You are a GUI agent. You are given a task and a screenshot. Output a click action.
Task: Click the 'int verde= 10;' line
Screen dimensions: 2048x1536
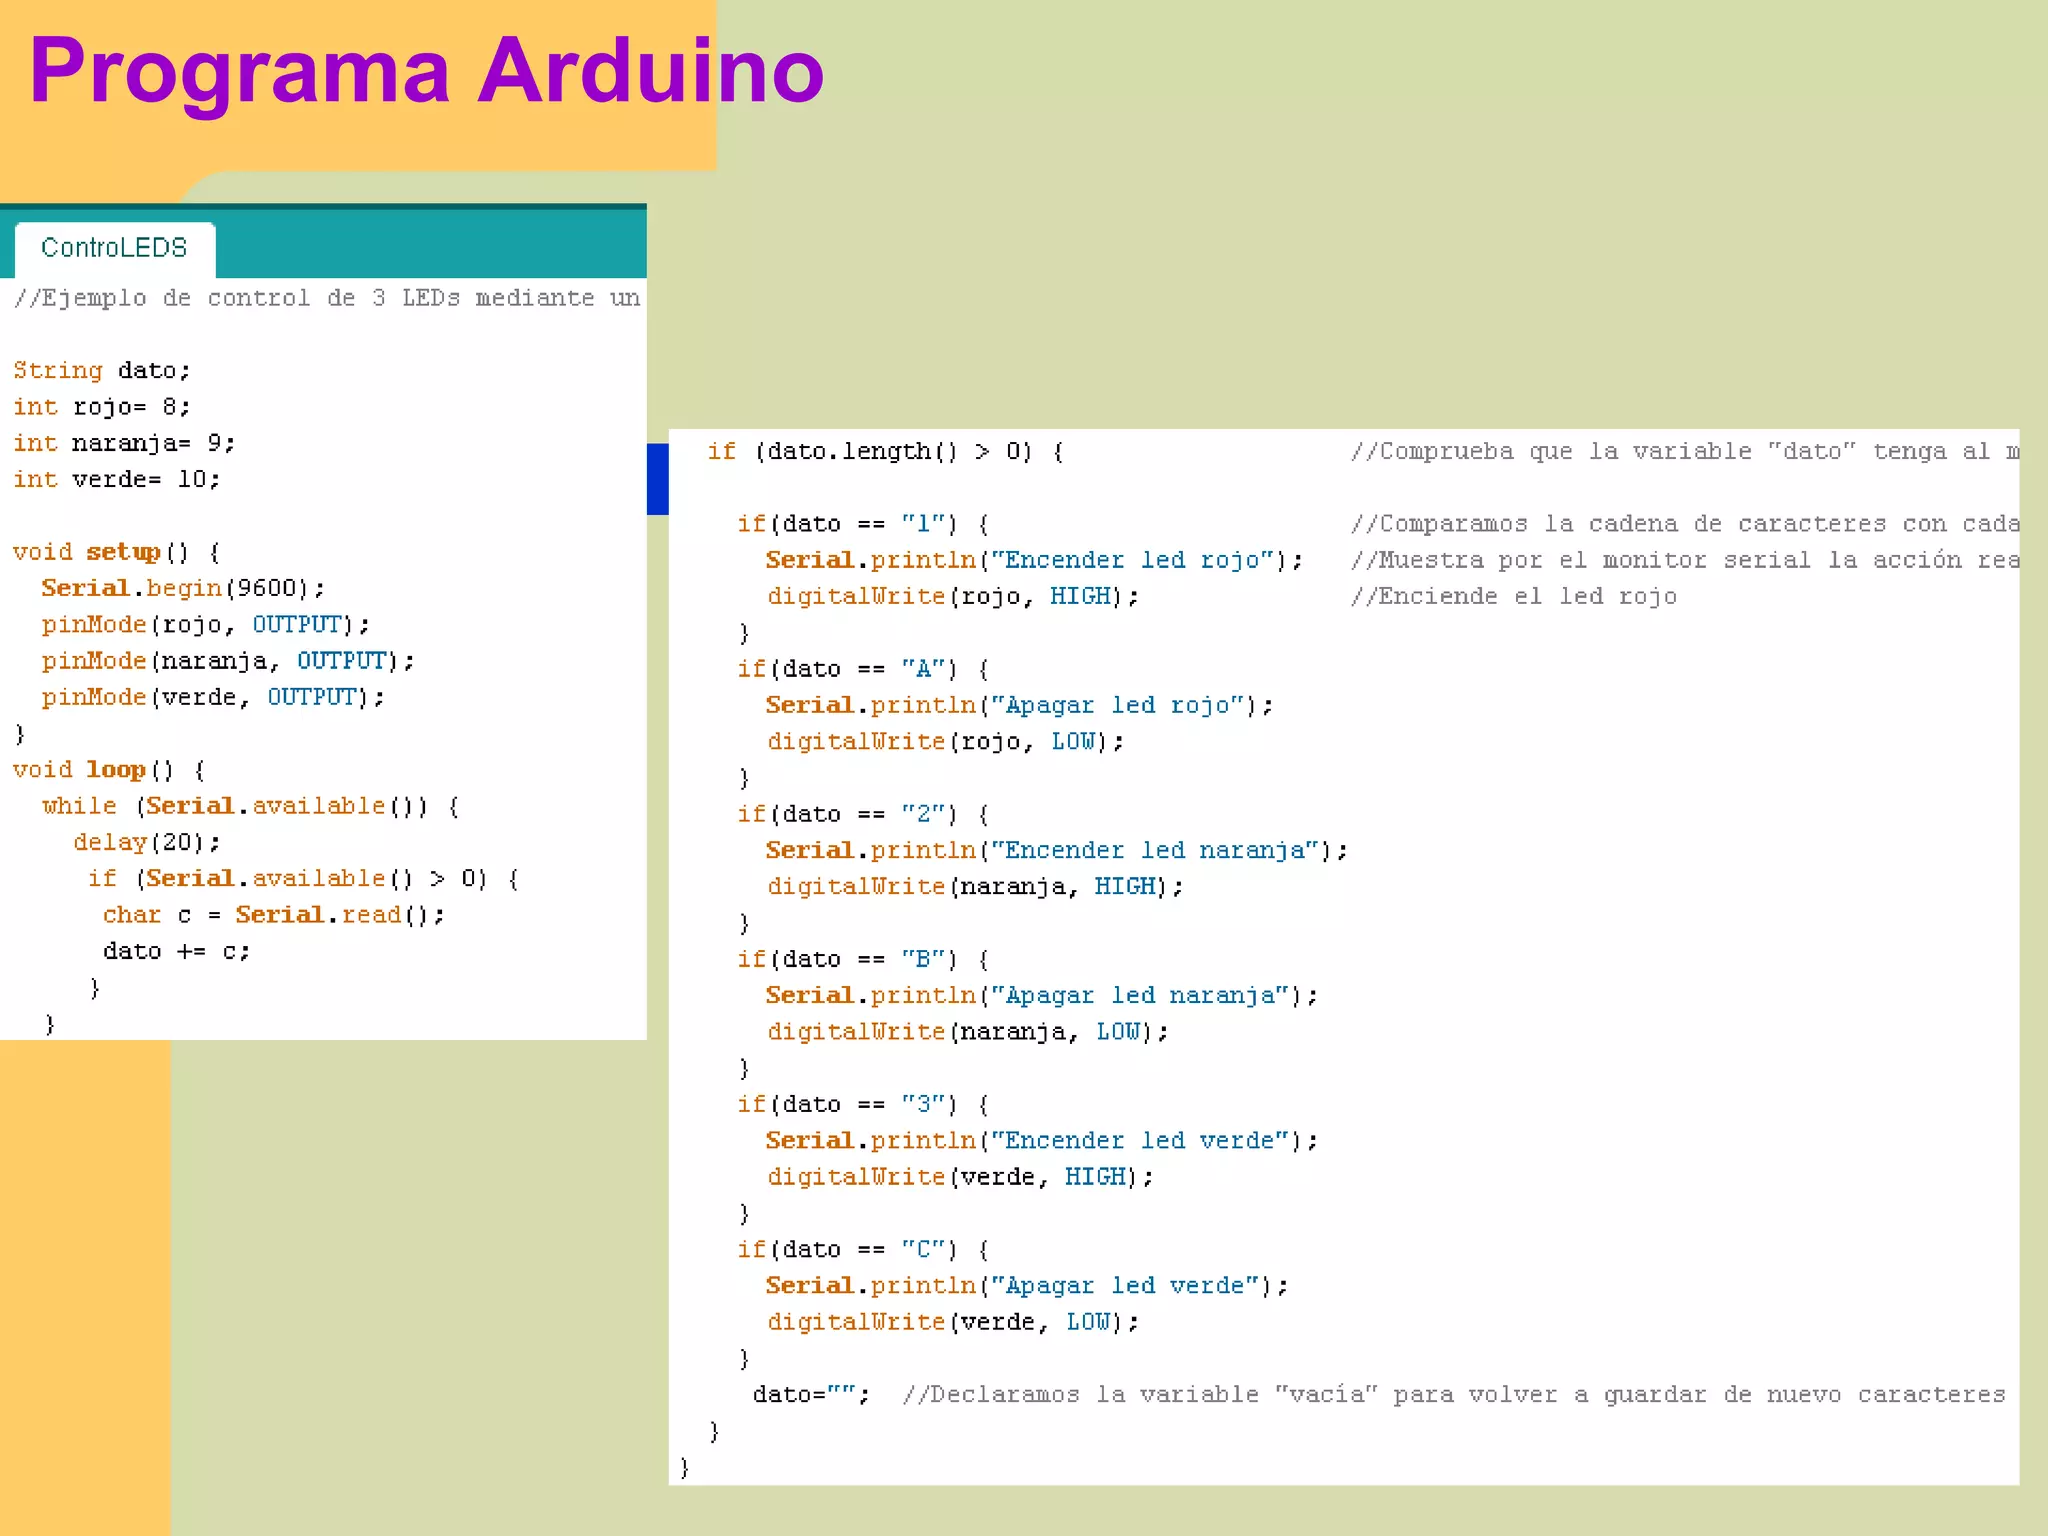click(x=116, y=480)
